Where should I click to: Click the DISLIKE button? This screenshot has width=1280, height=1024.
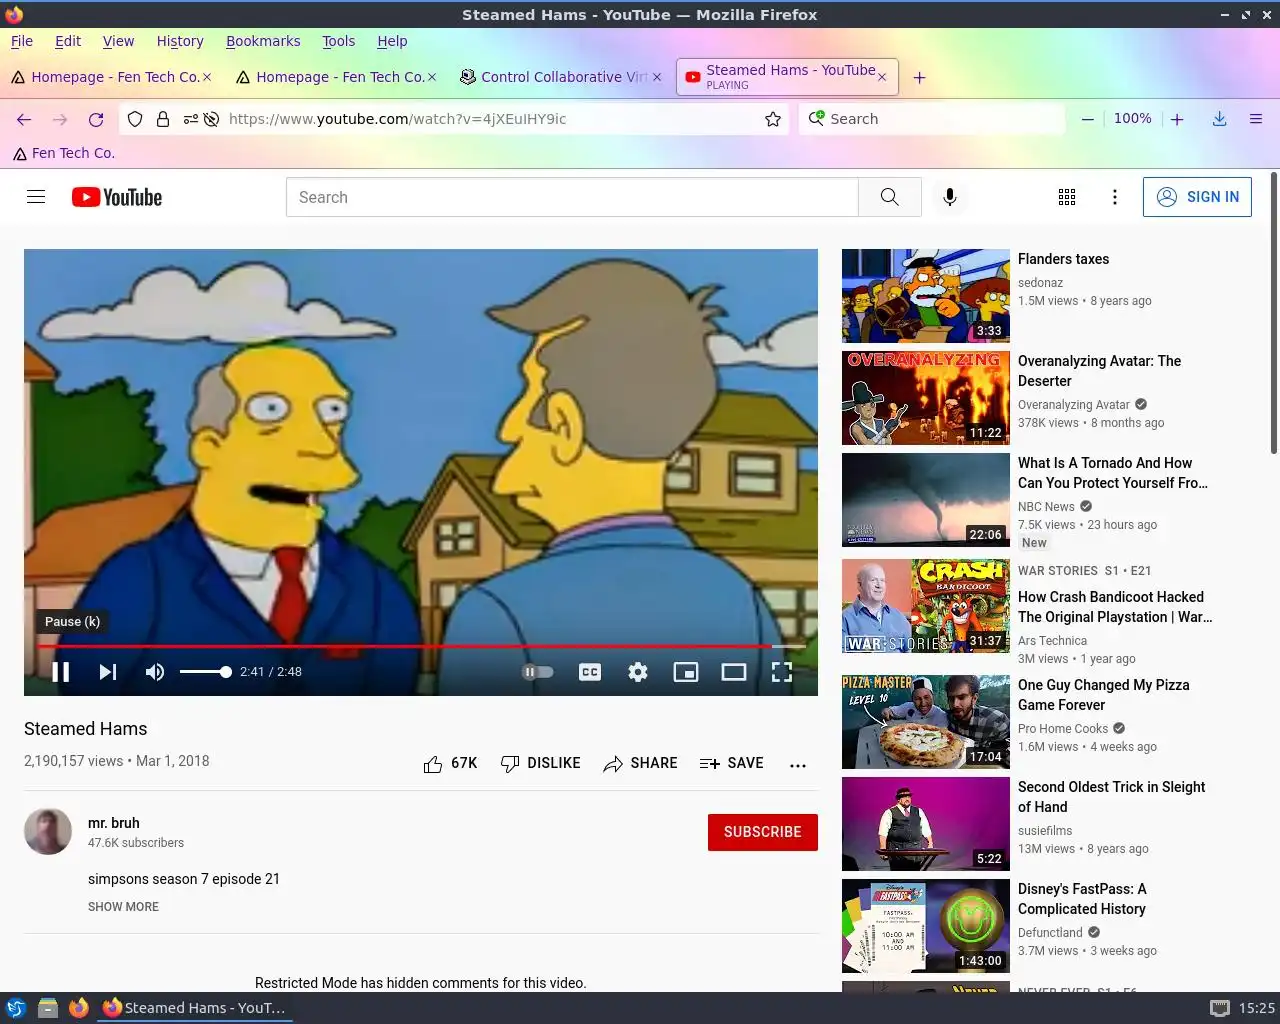(x=540, y=763)
